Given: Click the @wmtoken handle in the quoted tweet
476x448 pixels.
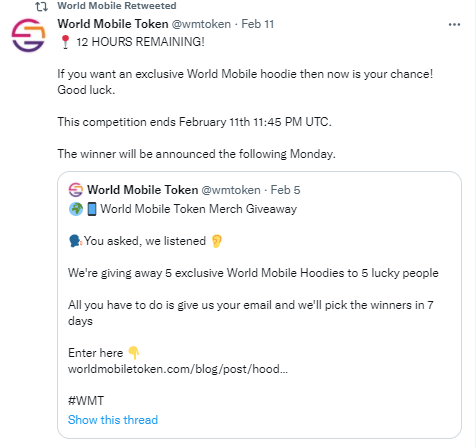Looking at the screenshot, I should coord(231,190).
